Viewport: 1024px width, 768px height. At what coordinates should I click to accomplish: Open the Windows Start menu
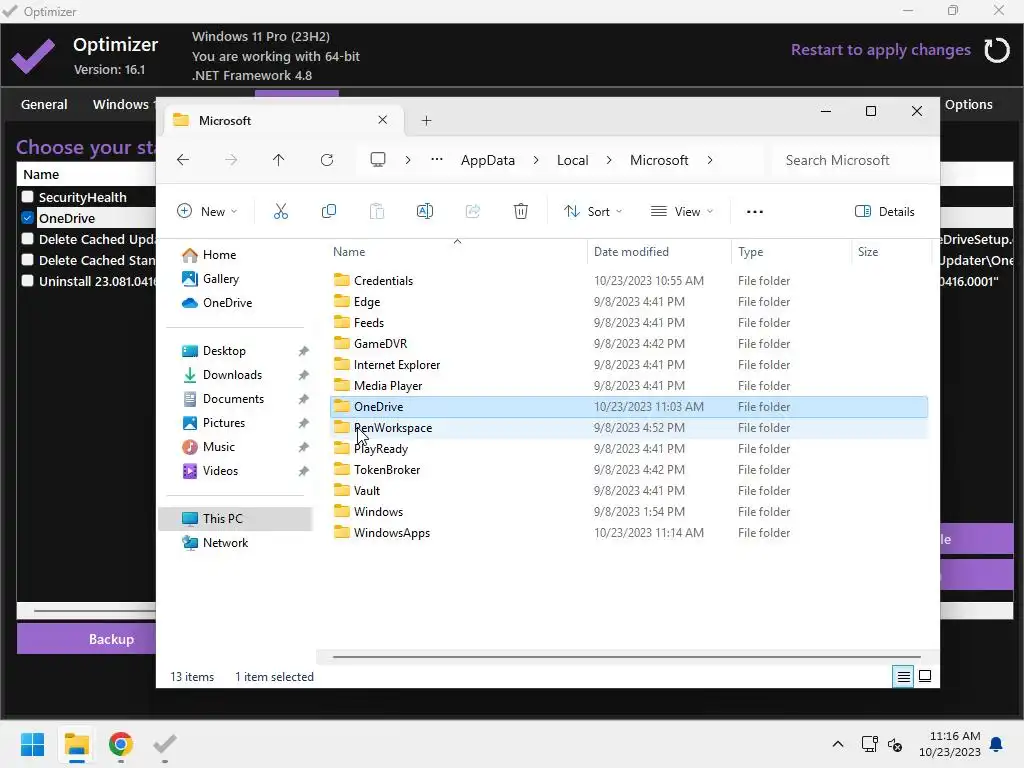click(x=33, y=744)
